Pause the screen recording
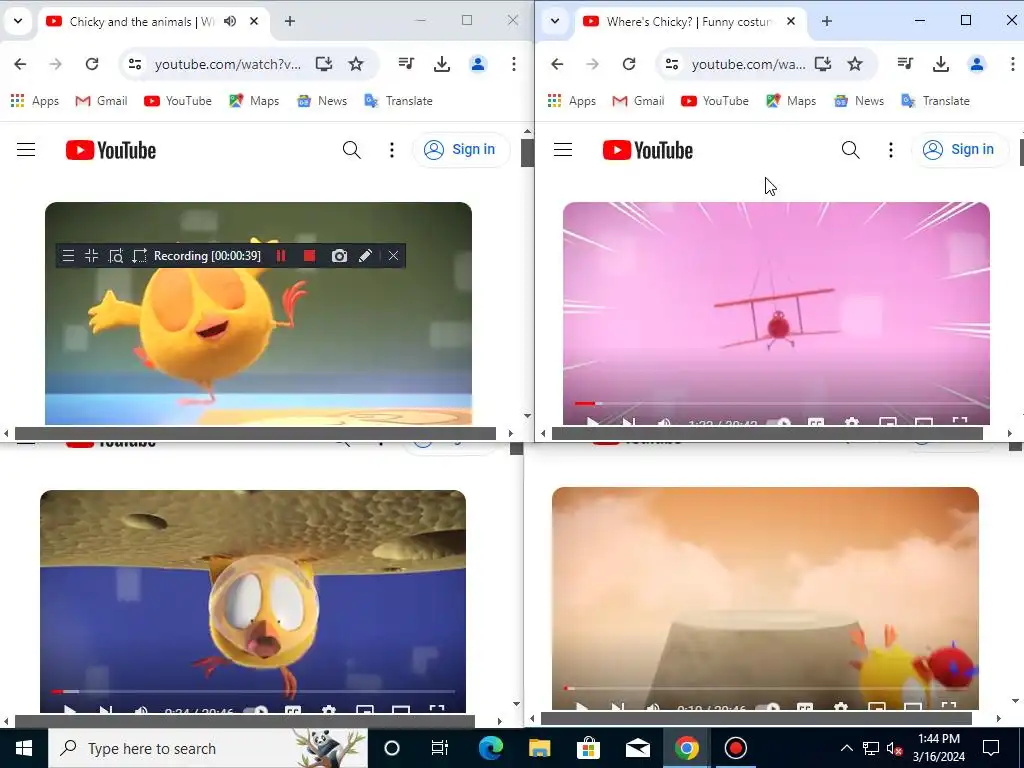Image resolution: width=1024 pixels, height=768 pixels. pyautogui.click(x=281, y=256)
